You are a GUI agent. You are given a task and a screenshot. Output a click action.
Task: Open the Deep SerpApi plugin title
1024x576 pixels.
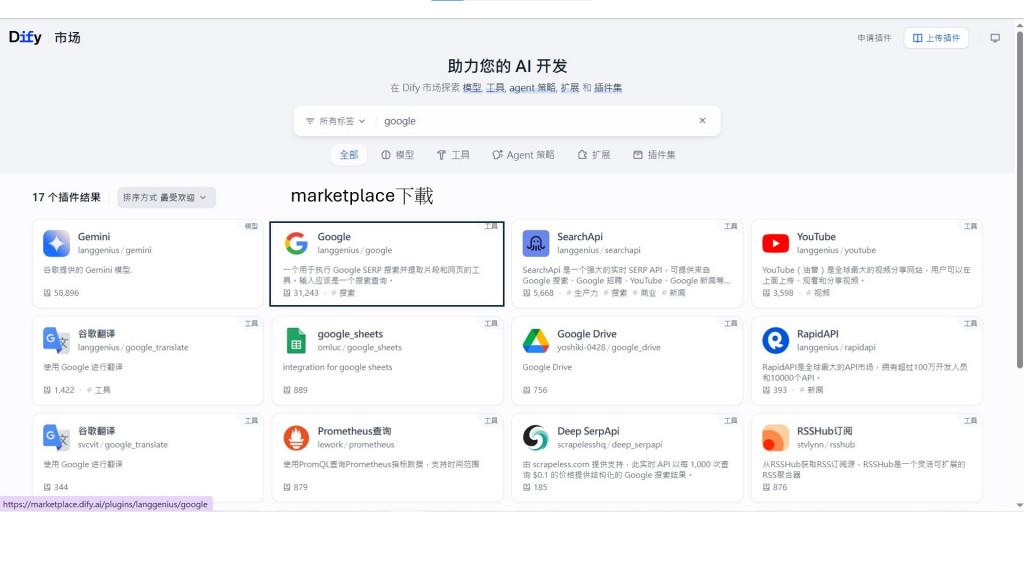coord(588,431)
